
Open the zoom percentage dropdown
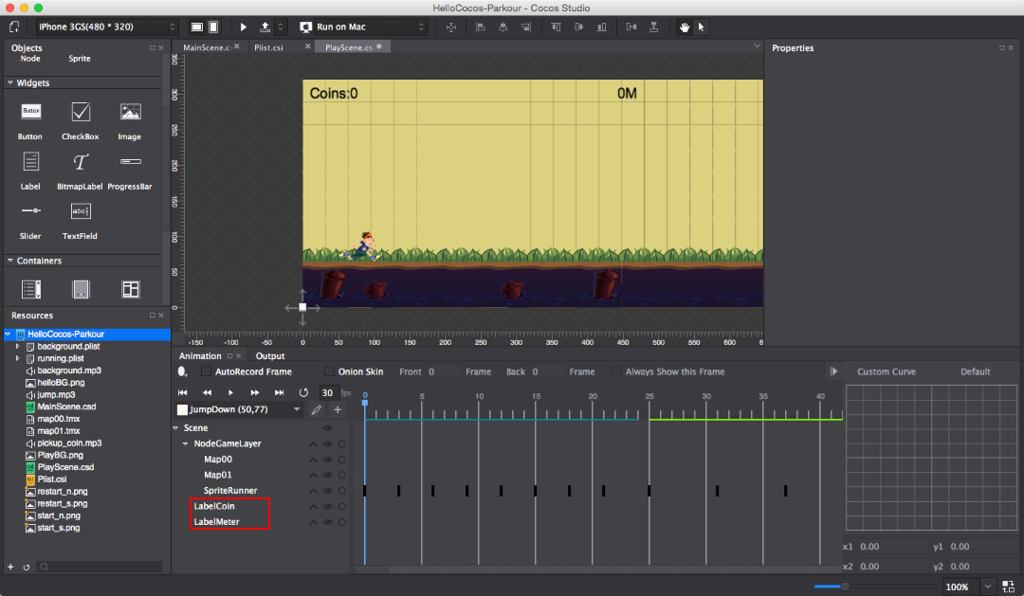click(x=987, y=586)
